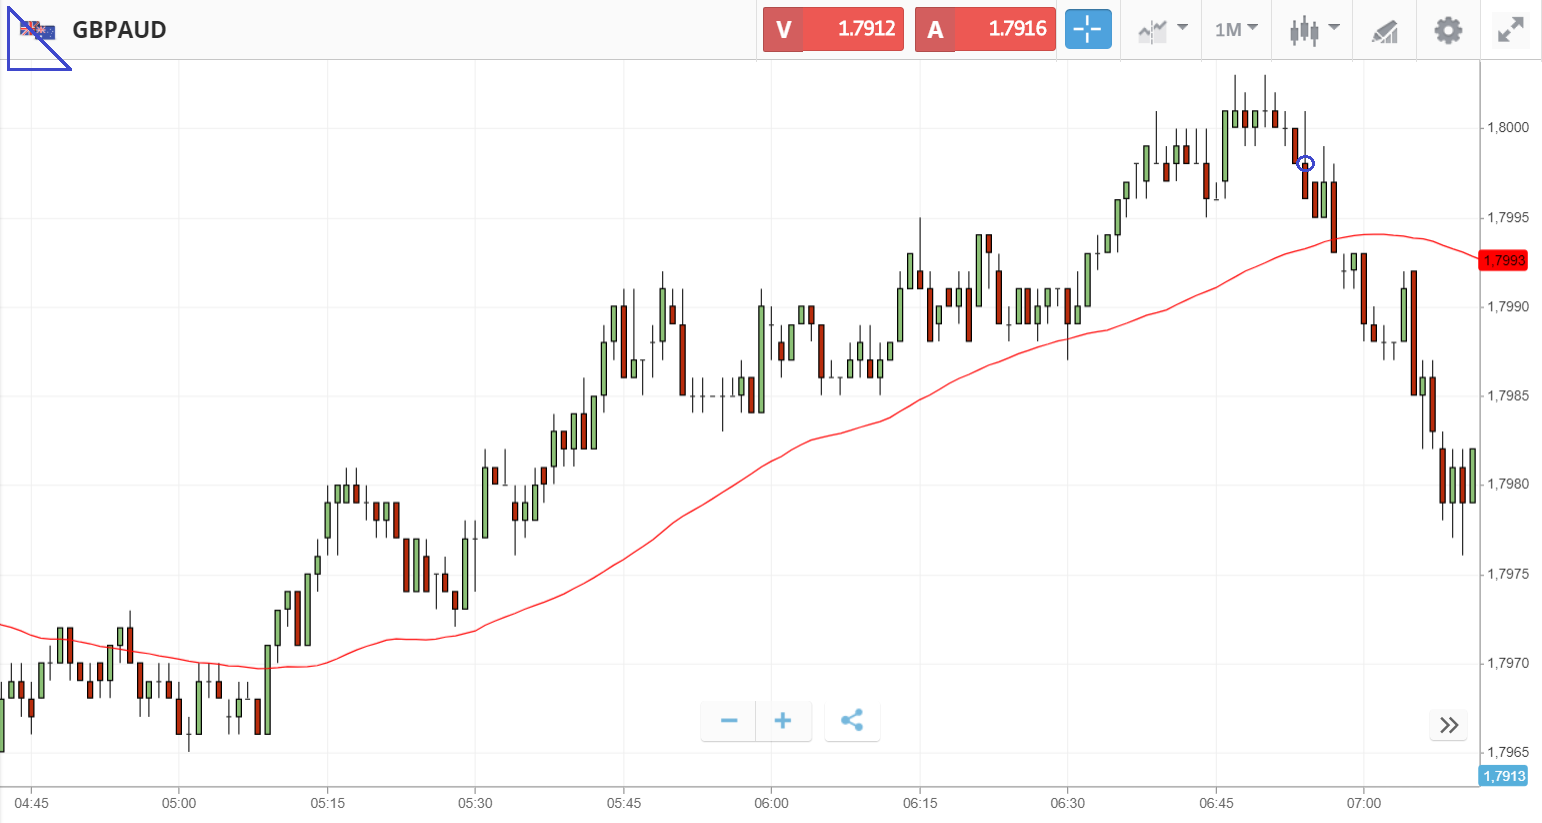Share the chart
This screenshot has height=823, width=1542.
(x=852, y=721)
